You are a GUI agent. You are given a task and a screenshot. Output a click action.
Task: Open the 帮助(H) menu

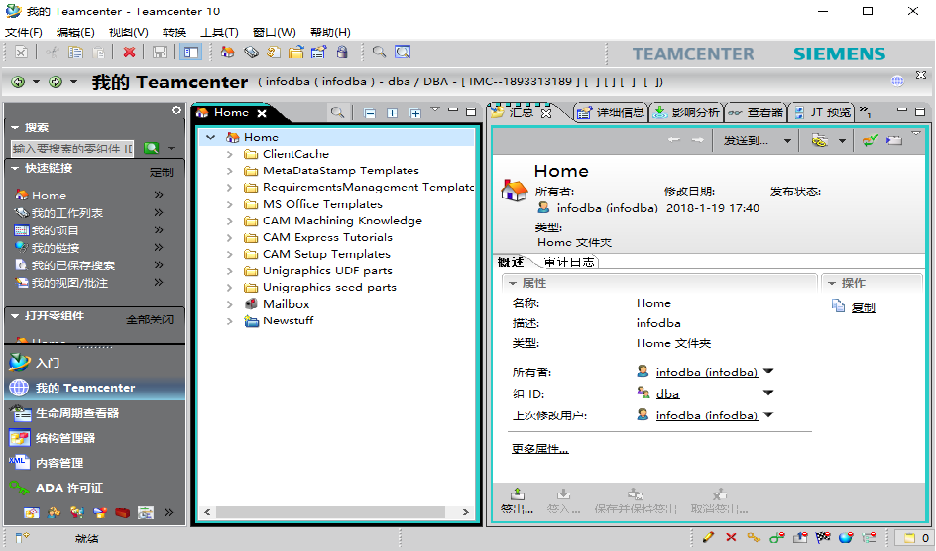pyautogui.click(x=330, y=32)
